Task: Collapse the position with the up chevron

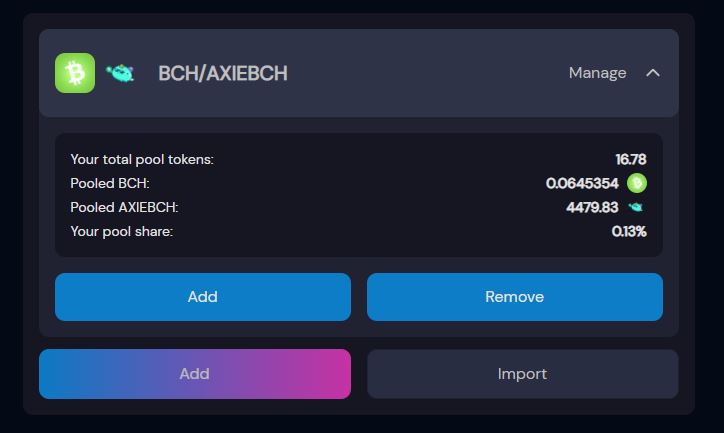Action: (x=653, y=73)
